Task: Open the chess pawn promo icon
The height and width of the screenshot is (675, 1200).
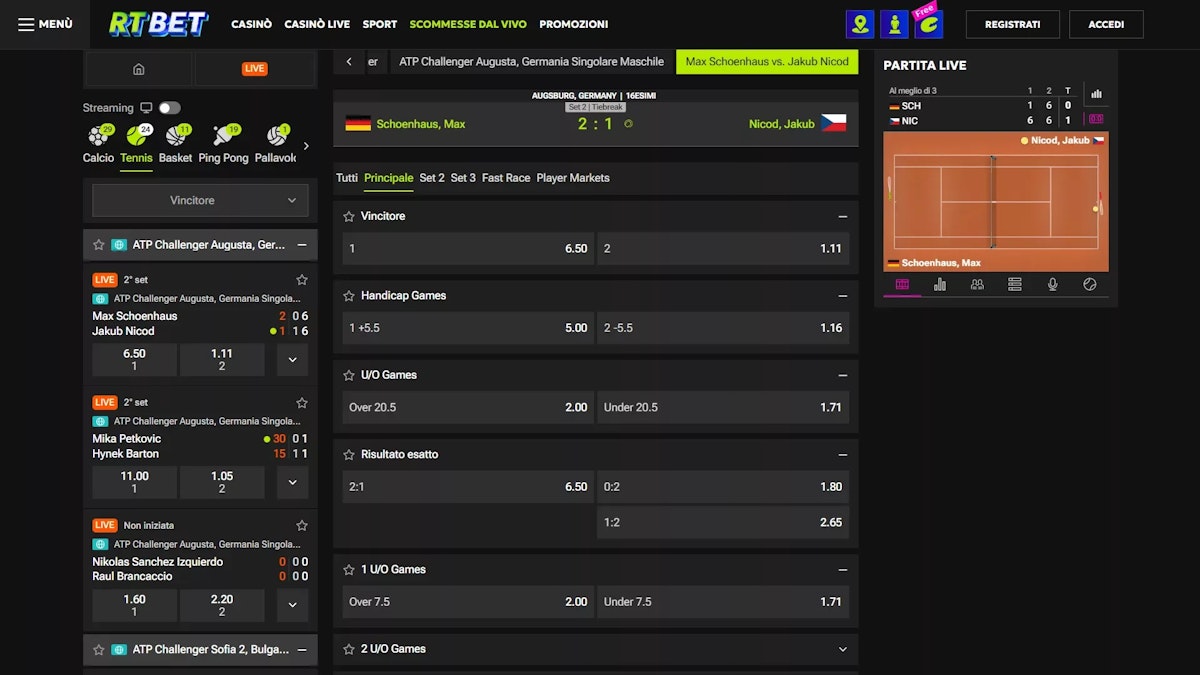Action: coord(895,24)
